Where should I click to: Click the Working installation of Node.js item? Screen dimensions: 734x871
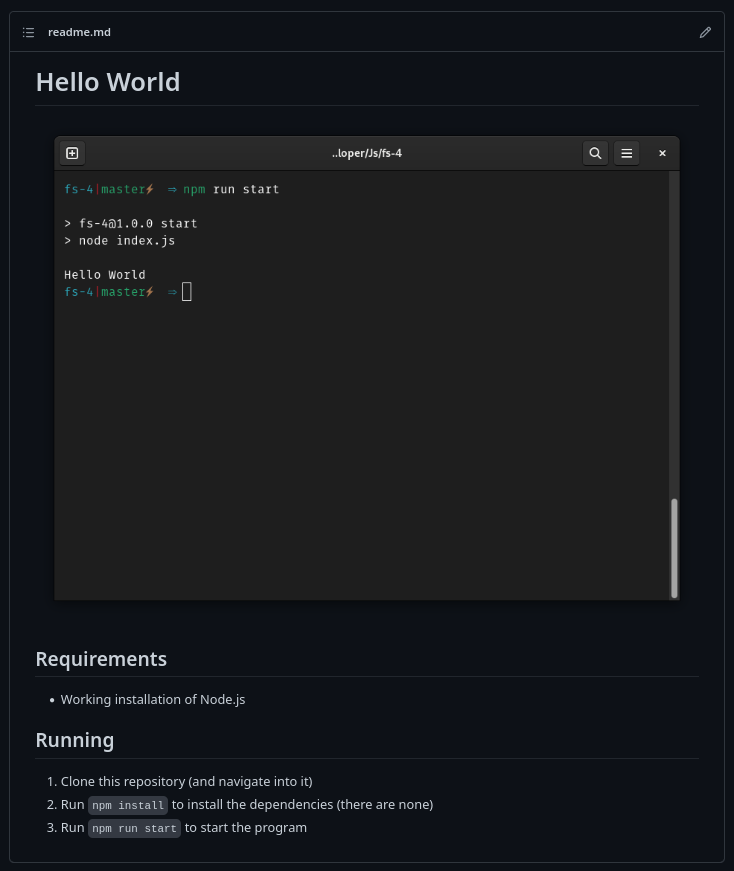[x=153, y=699]
